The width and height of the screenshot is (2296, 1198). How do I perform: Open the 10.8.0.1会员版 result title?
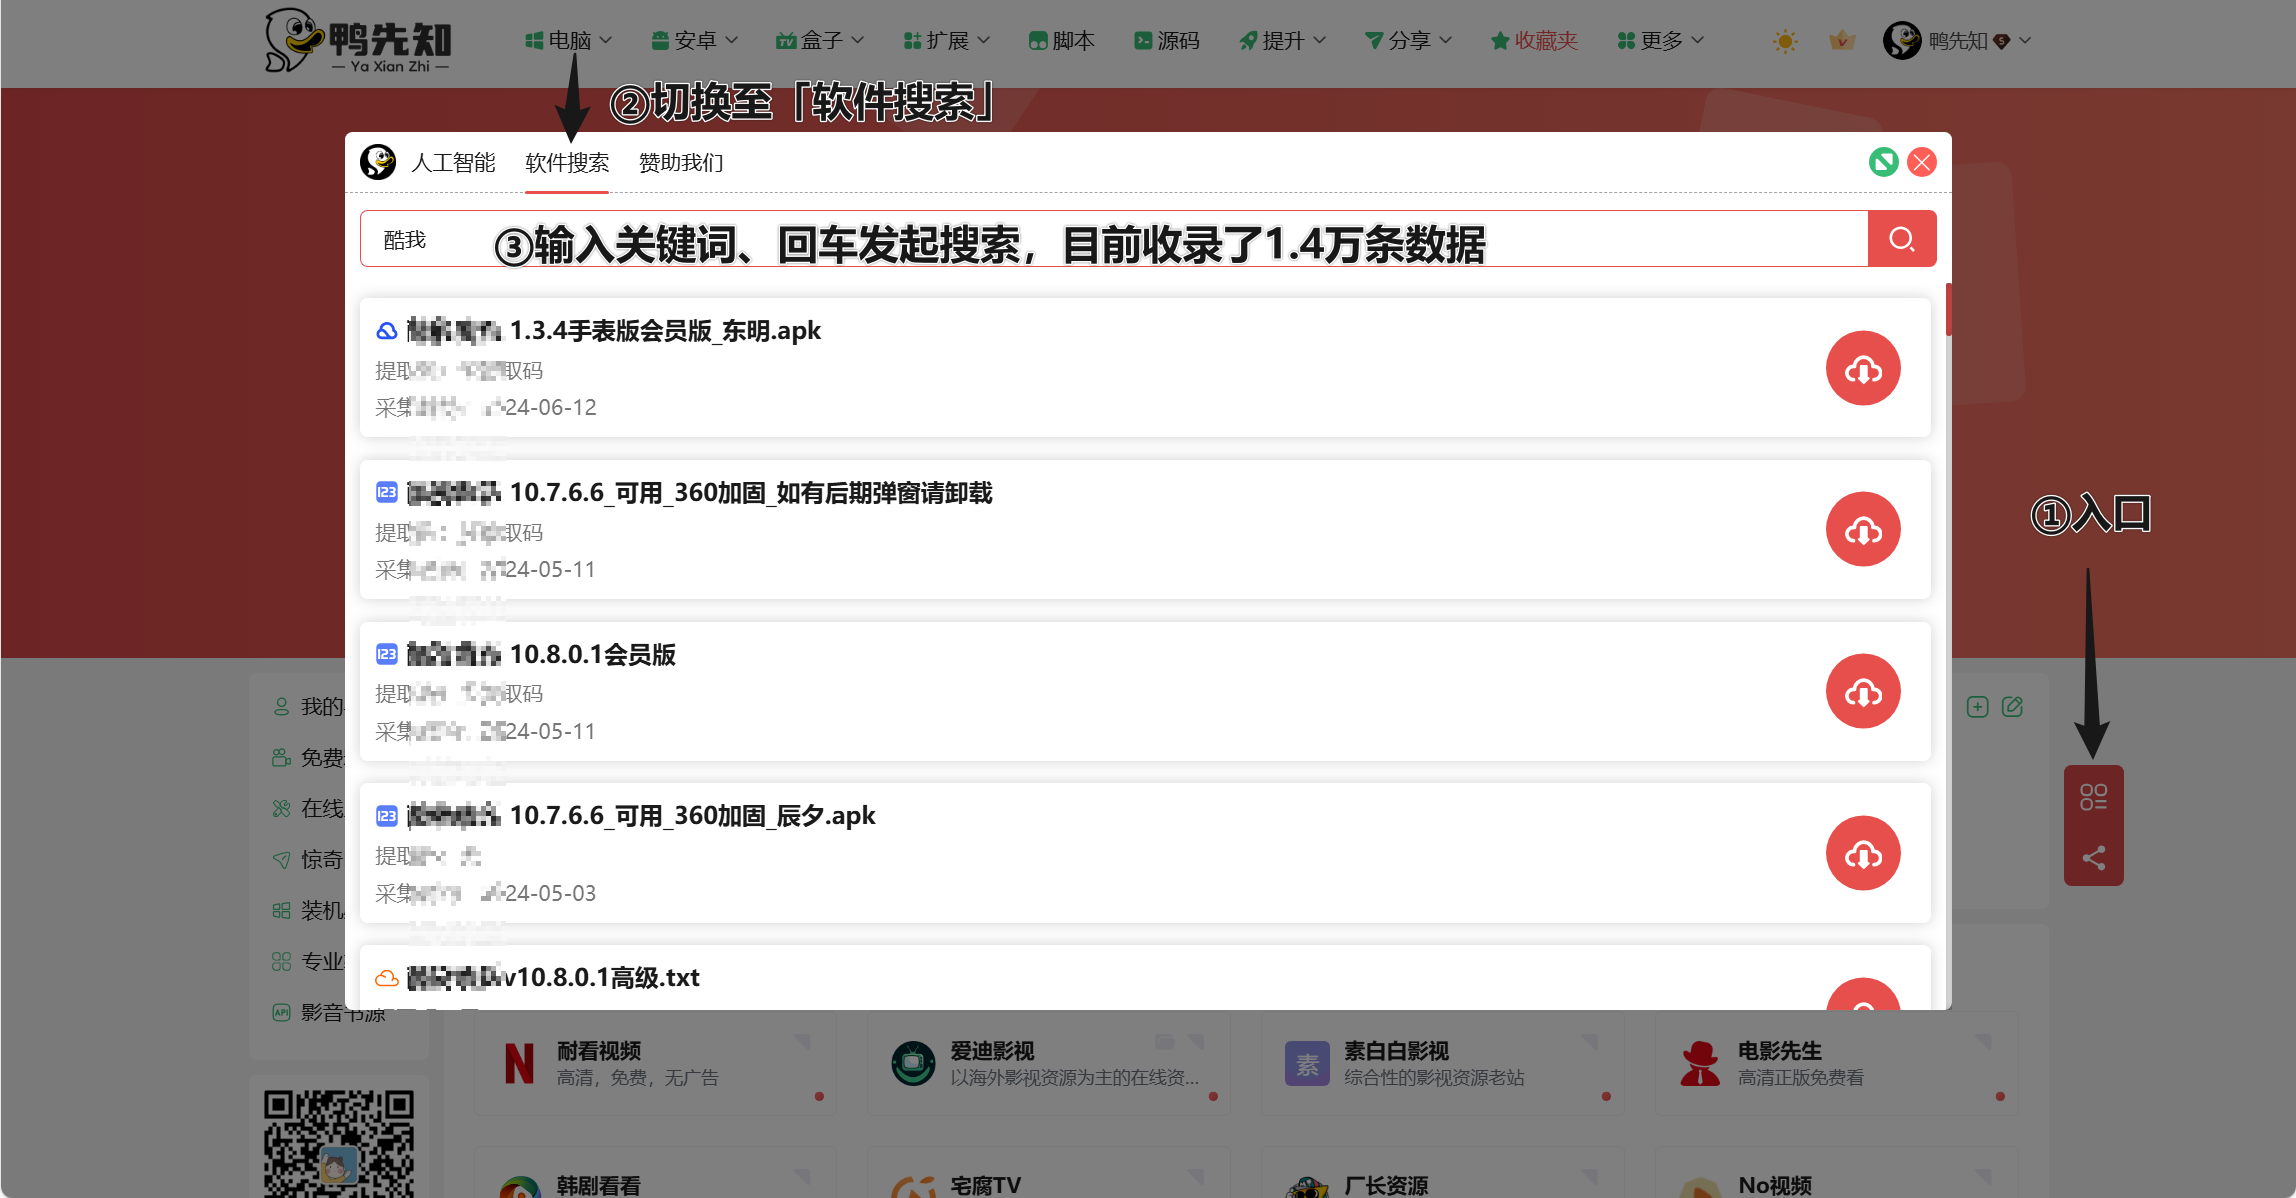[x=541, y=655]
